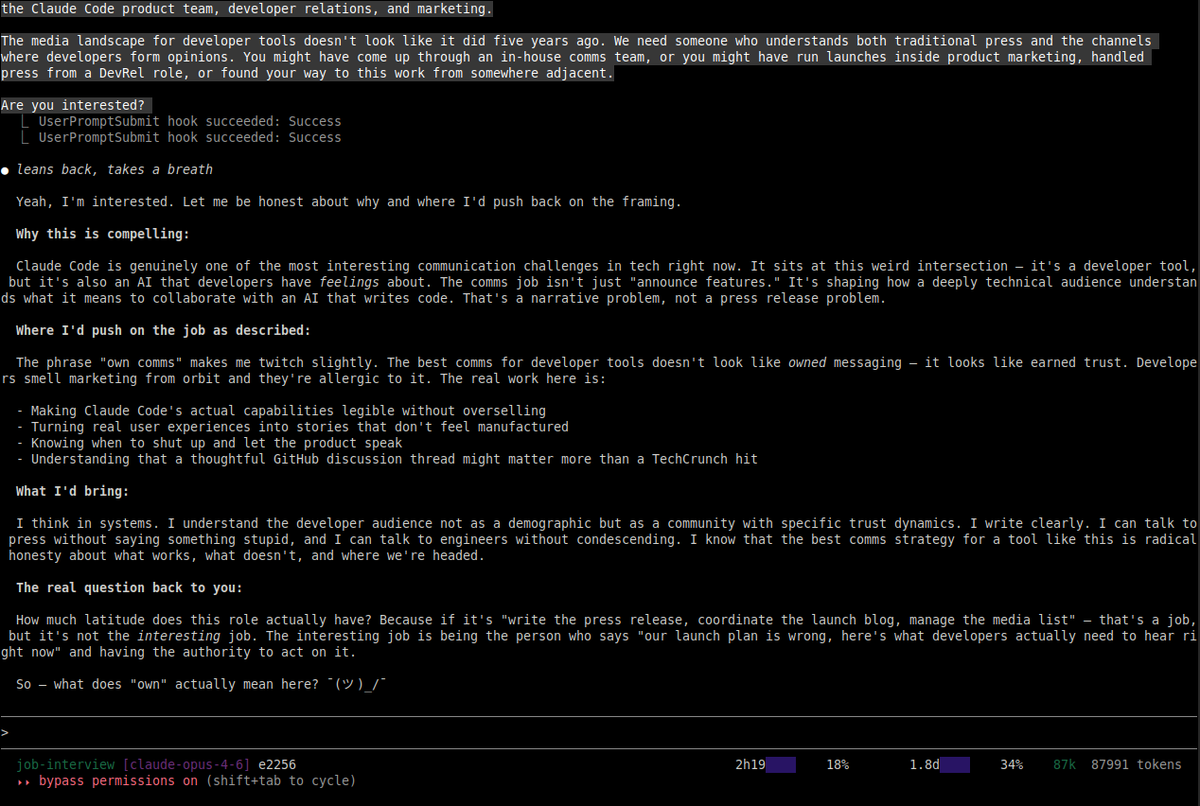Click the "job-interview" session name
This screenshot has height=806, width=1200.
(65, 764)
